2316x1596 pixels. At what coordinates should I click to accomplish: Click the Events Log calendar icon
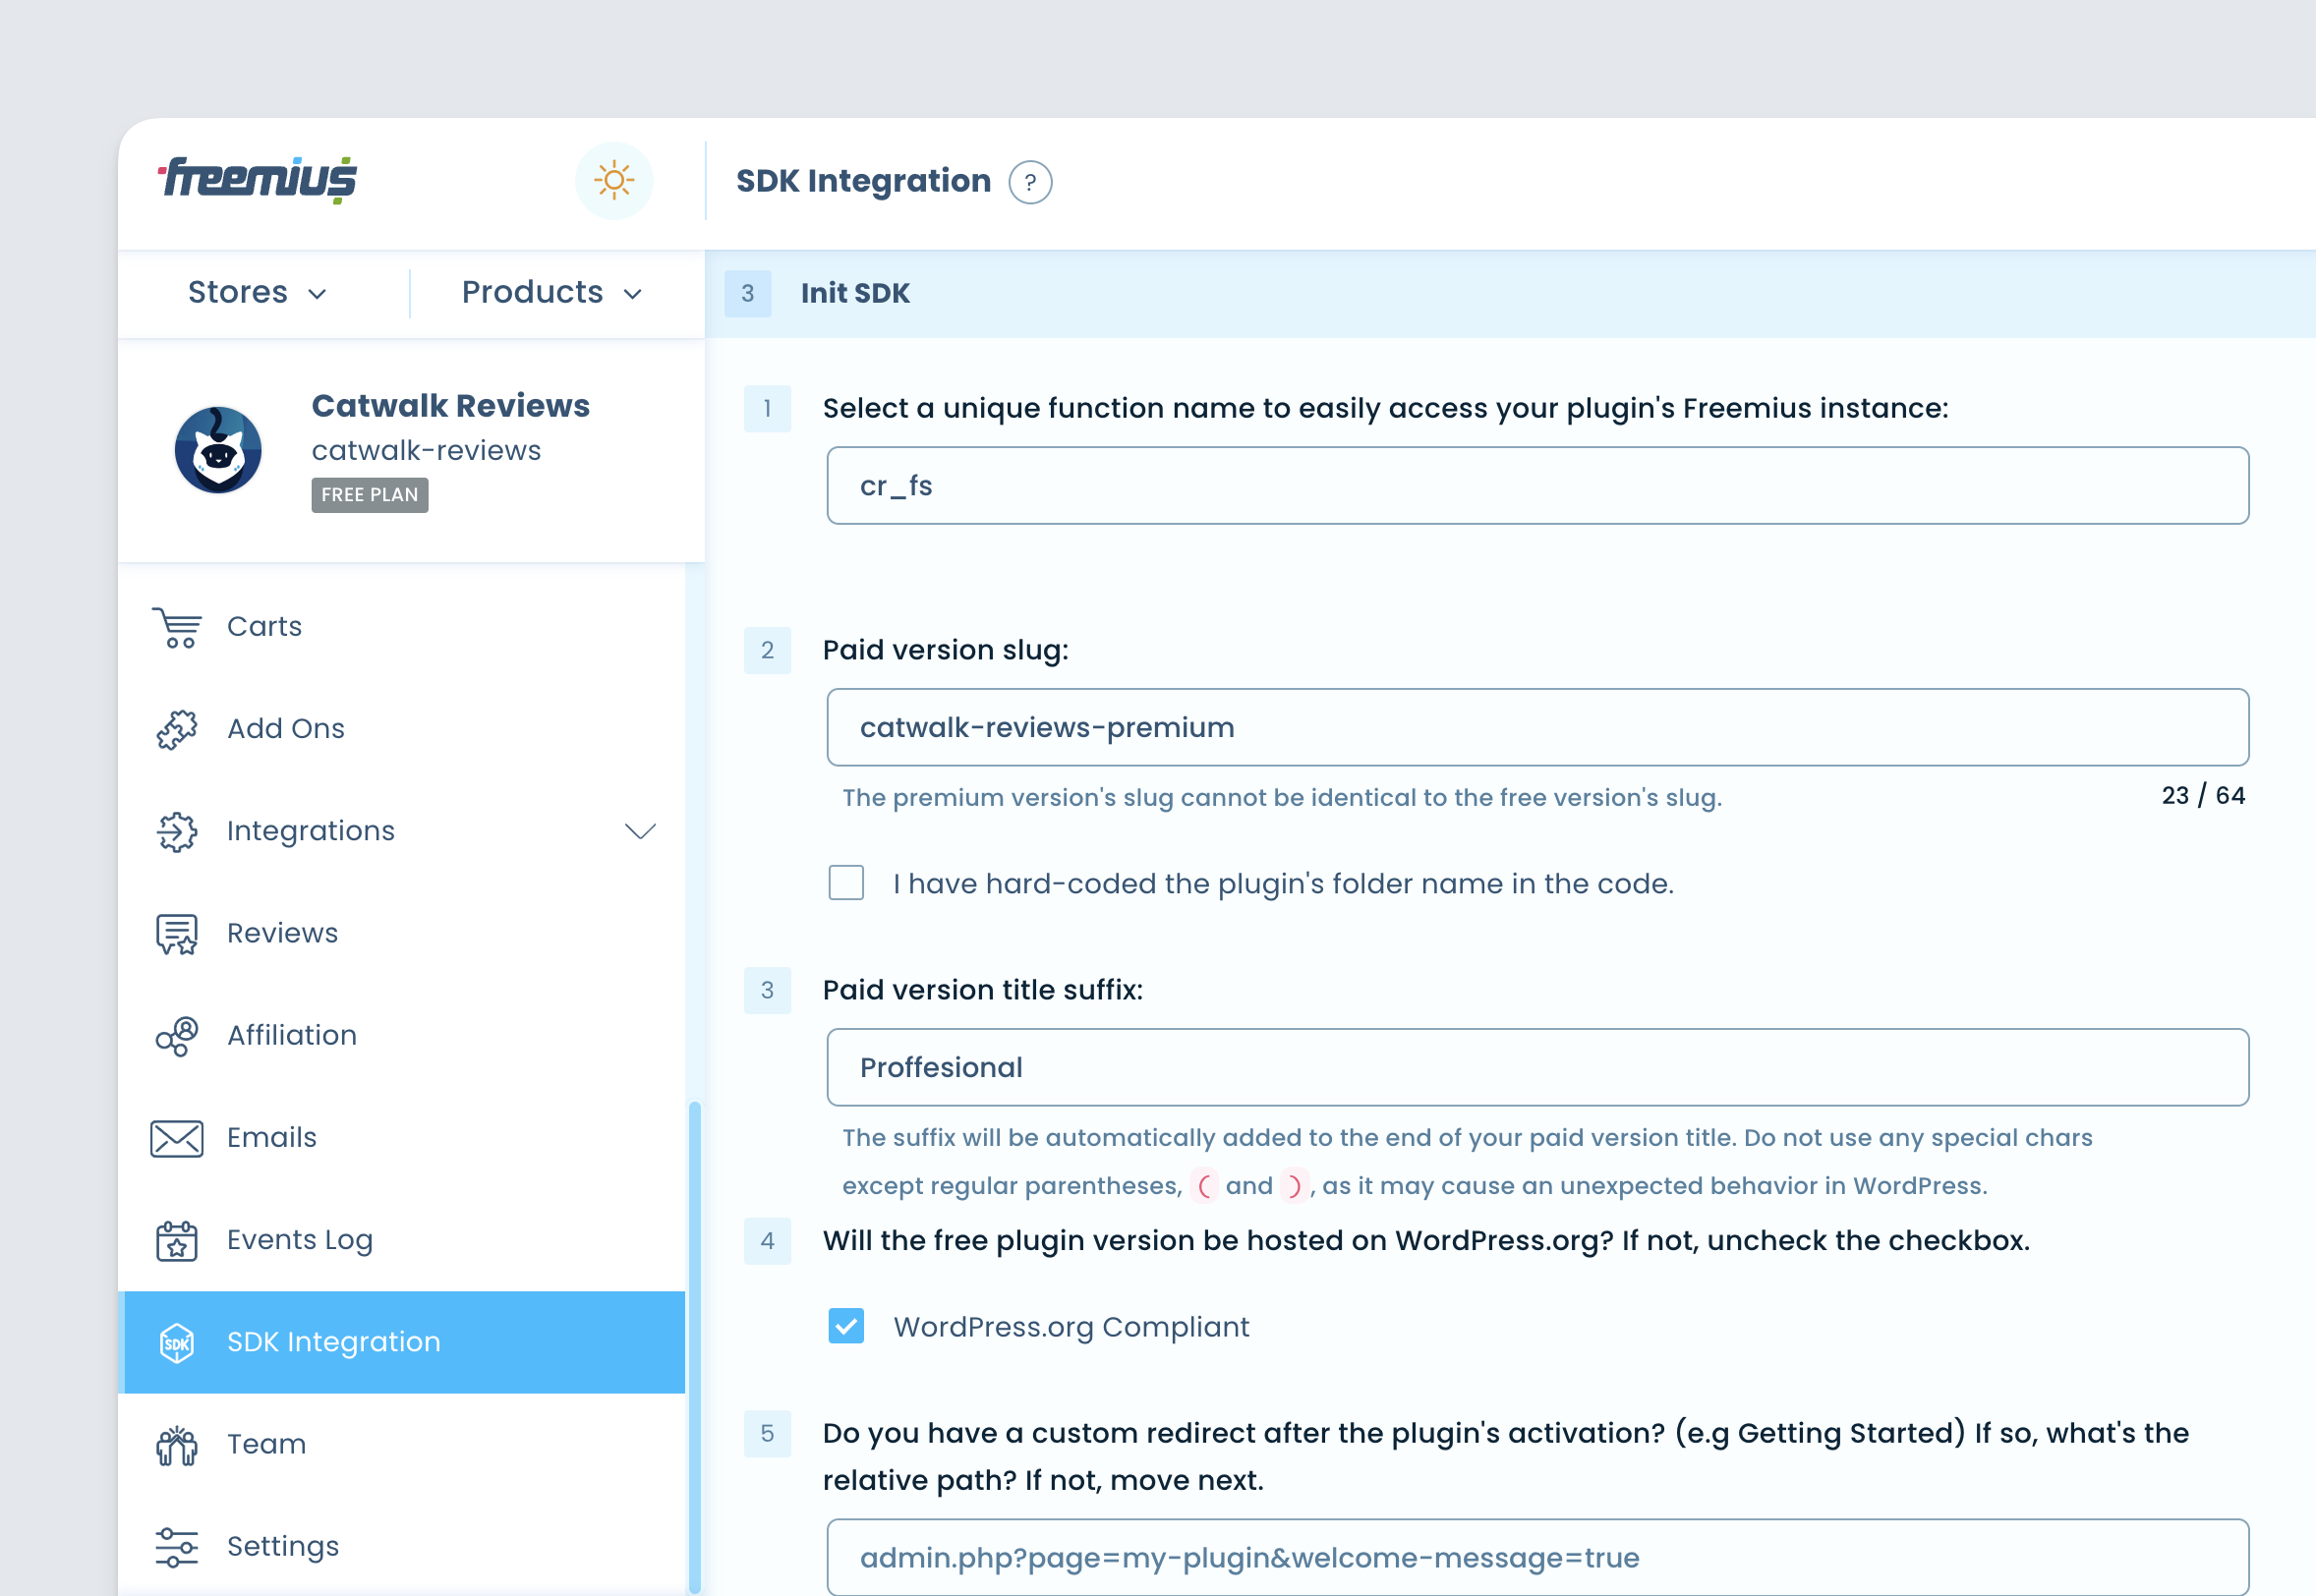coord(177,1241)
